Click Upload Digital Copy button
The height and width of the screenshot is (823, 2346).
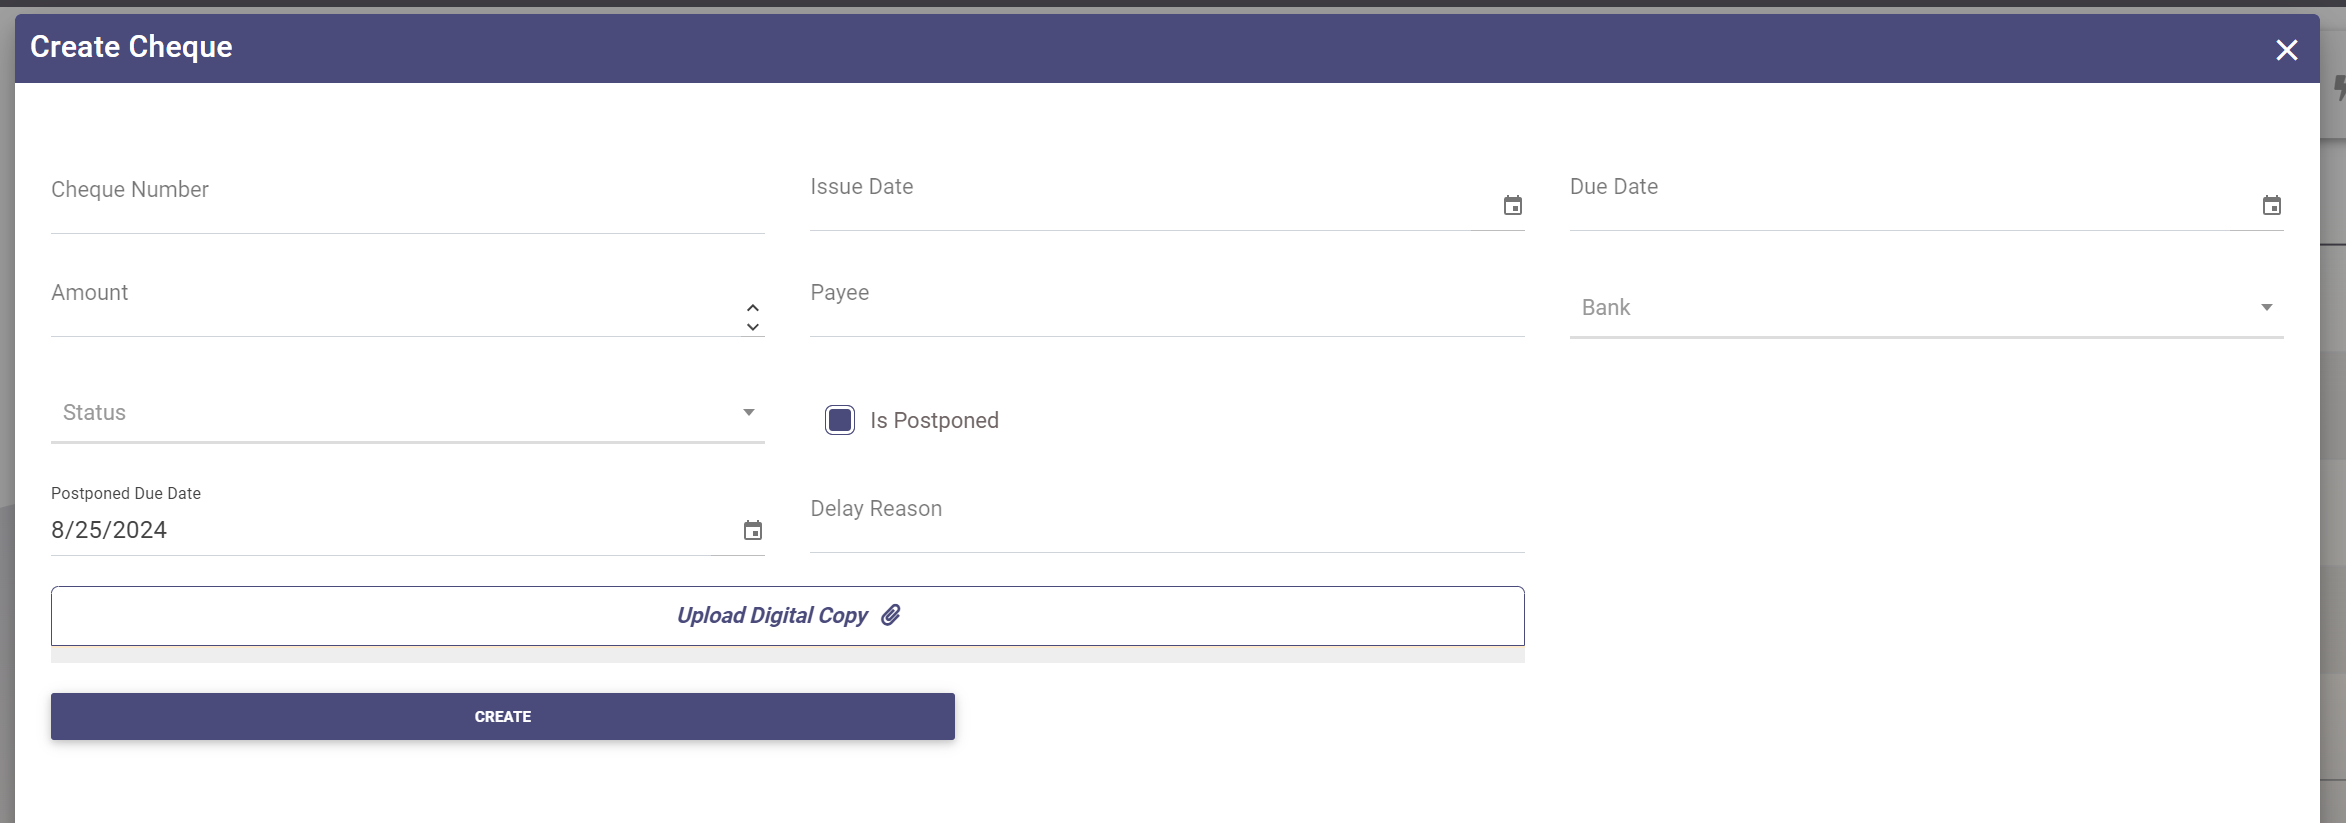(787, 616)
